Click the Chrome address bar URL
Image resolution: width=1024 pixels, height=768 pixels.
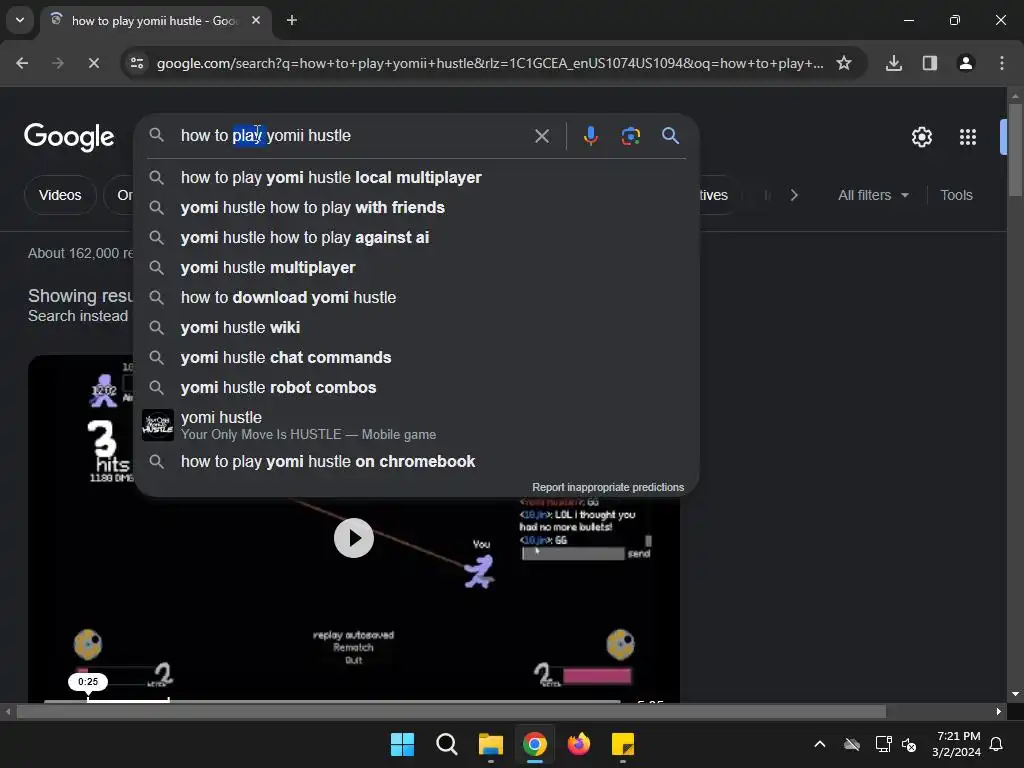(490, 63)
